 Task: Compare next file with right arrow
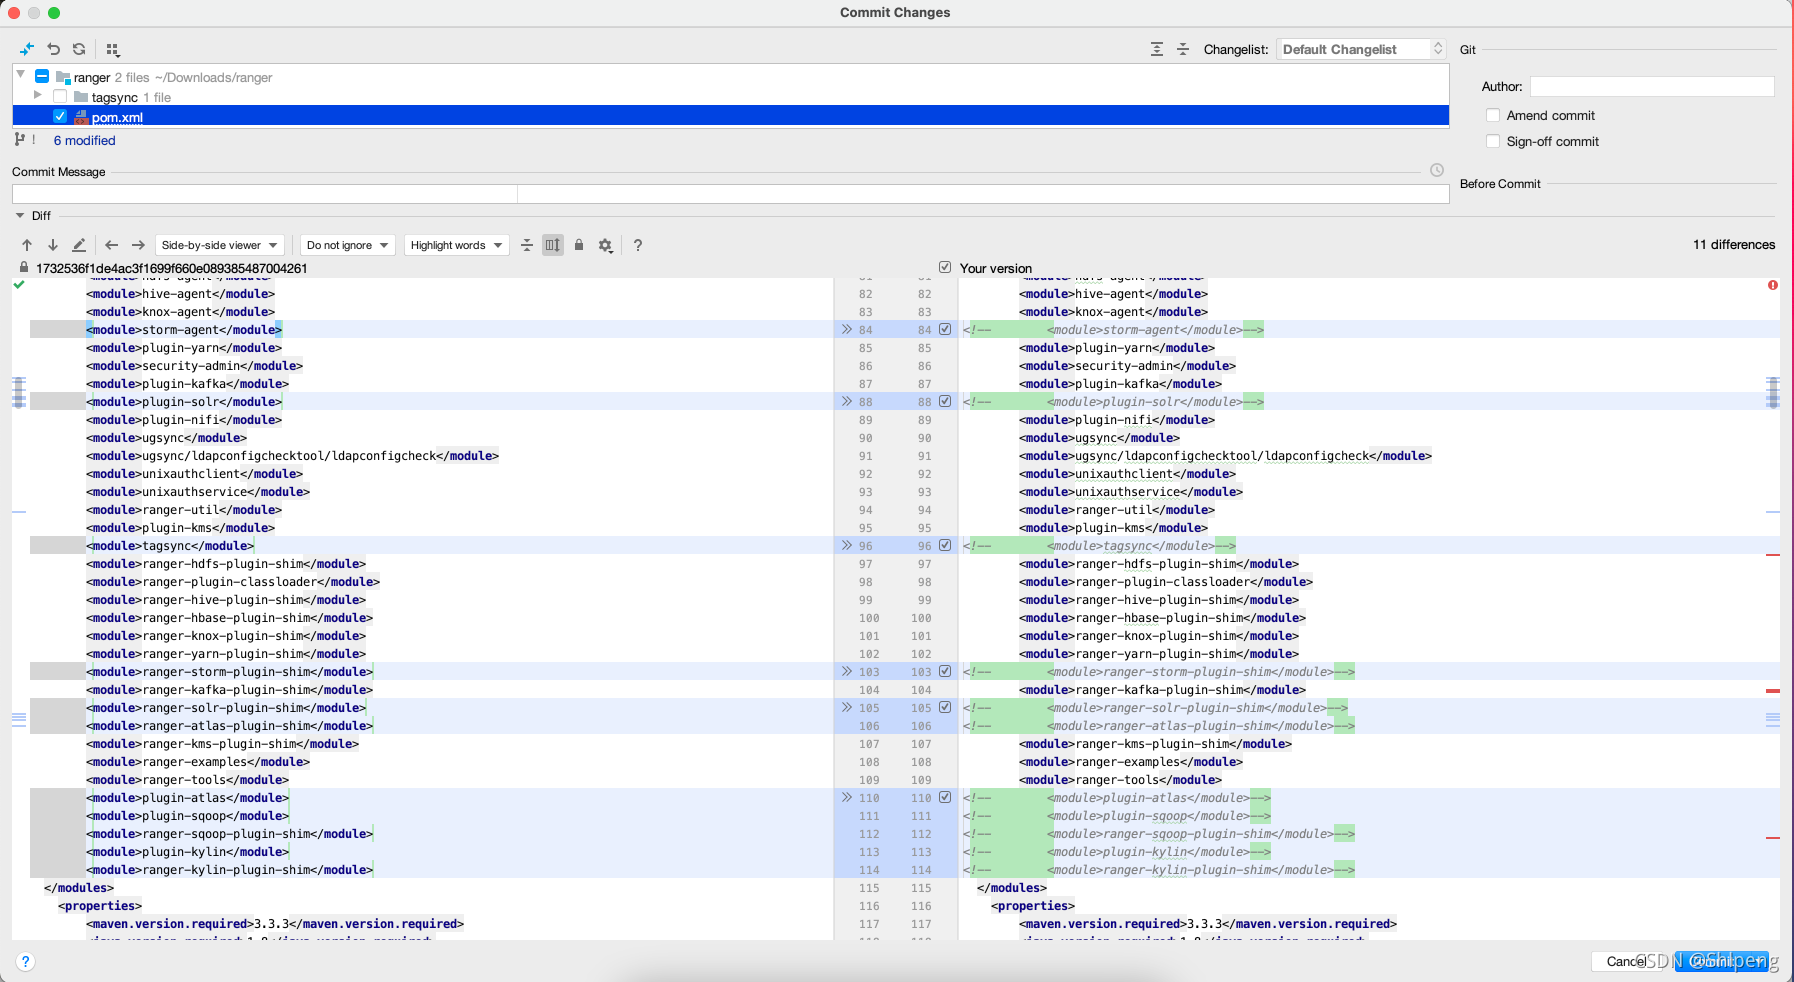click(x=138, y=245)
